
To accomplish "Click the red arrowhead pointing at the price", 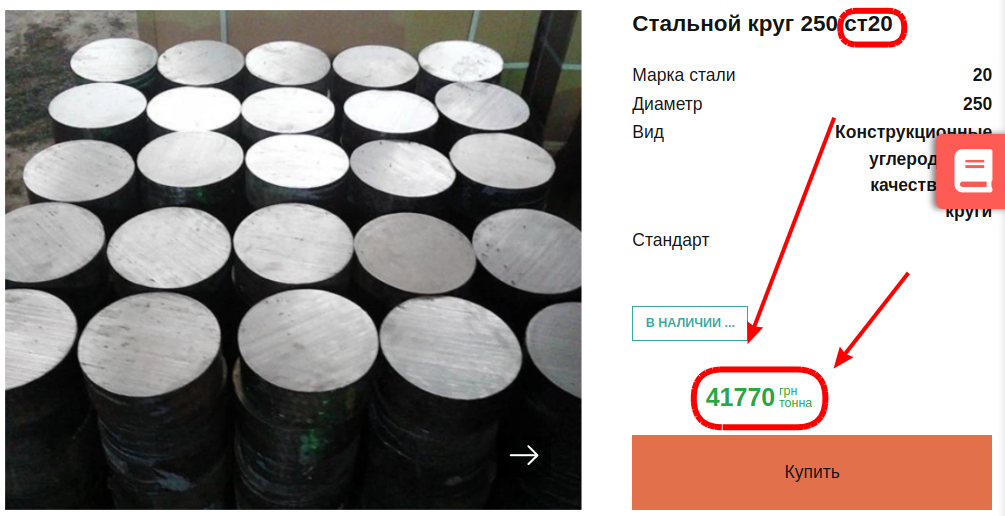I will pyautogui.click(x=846, y=358).
